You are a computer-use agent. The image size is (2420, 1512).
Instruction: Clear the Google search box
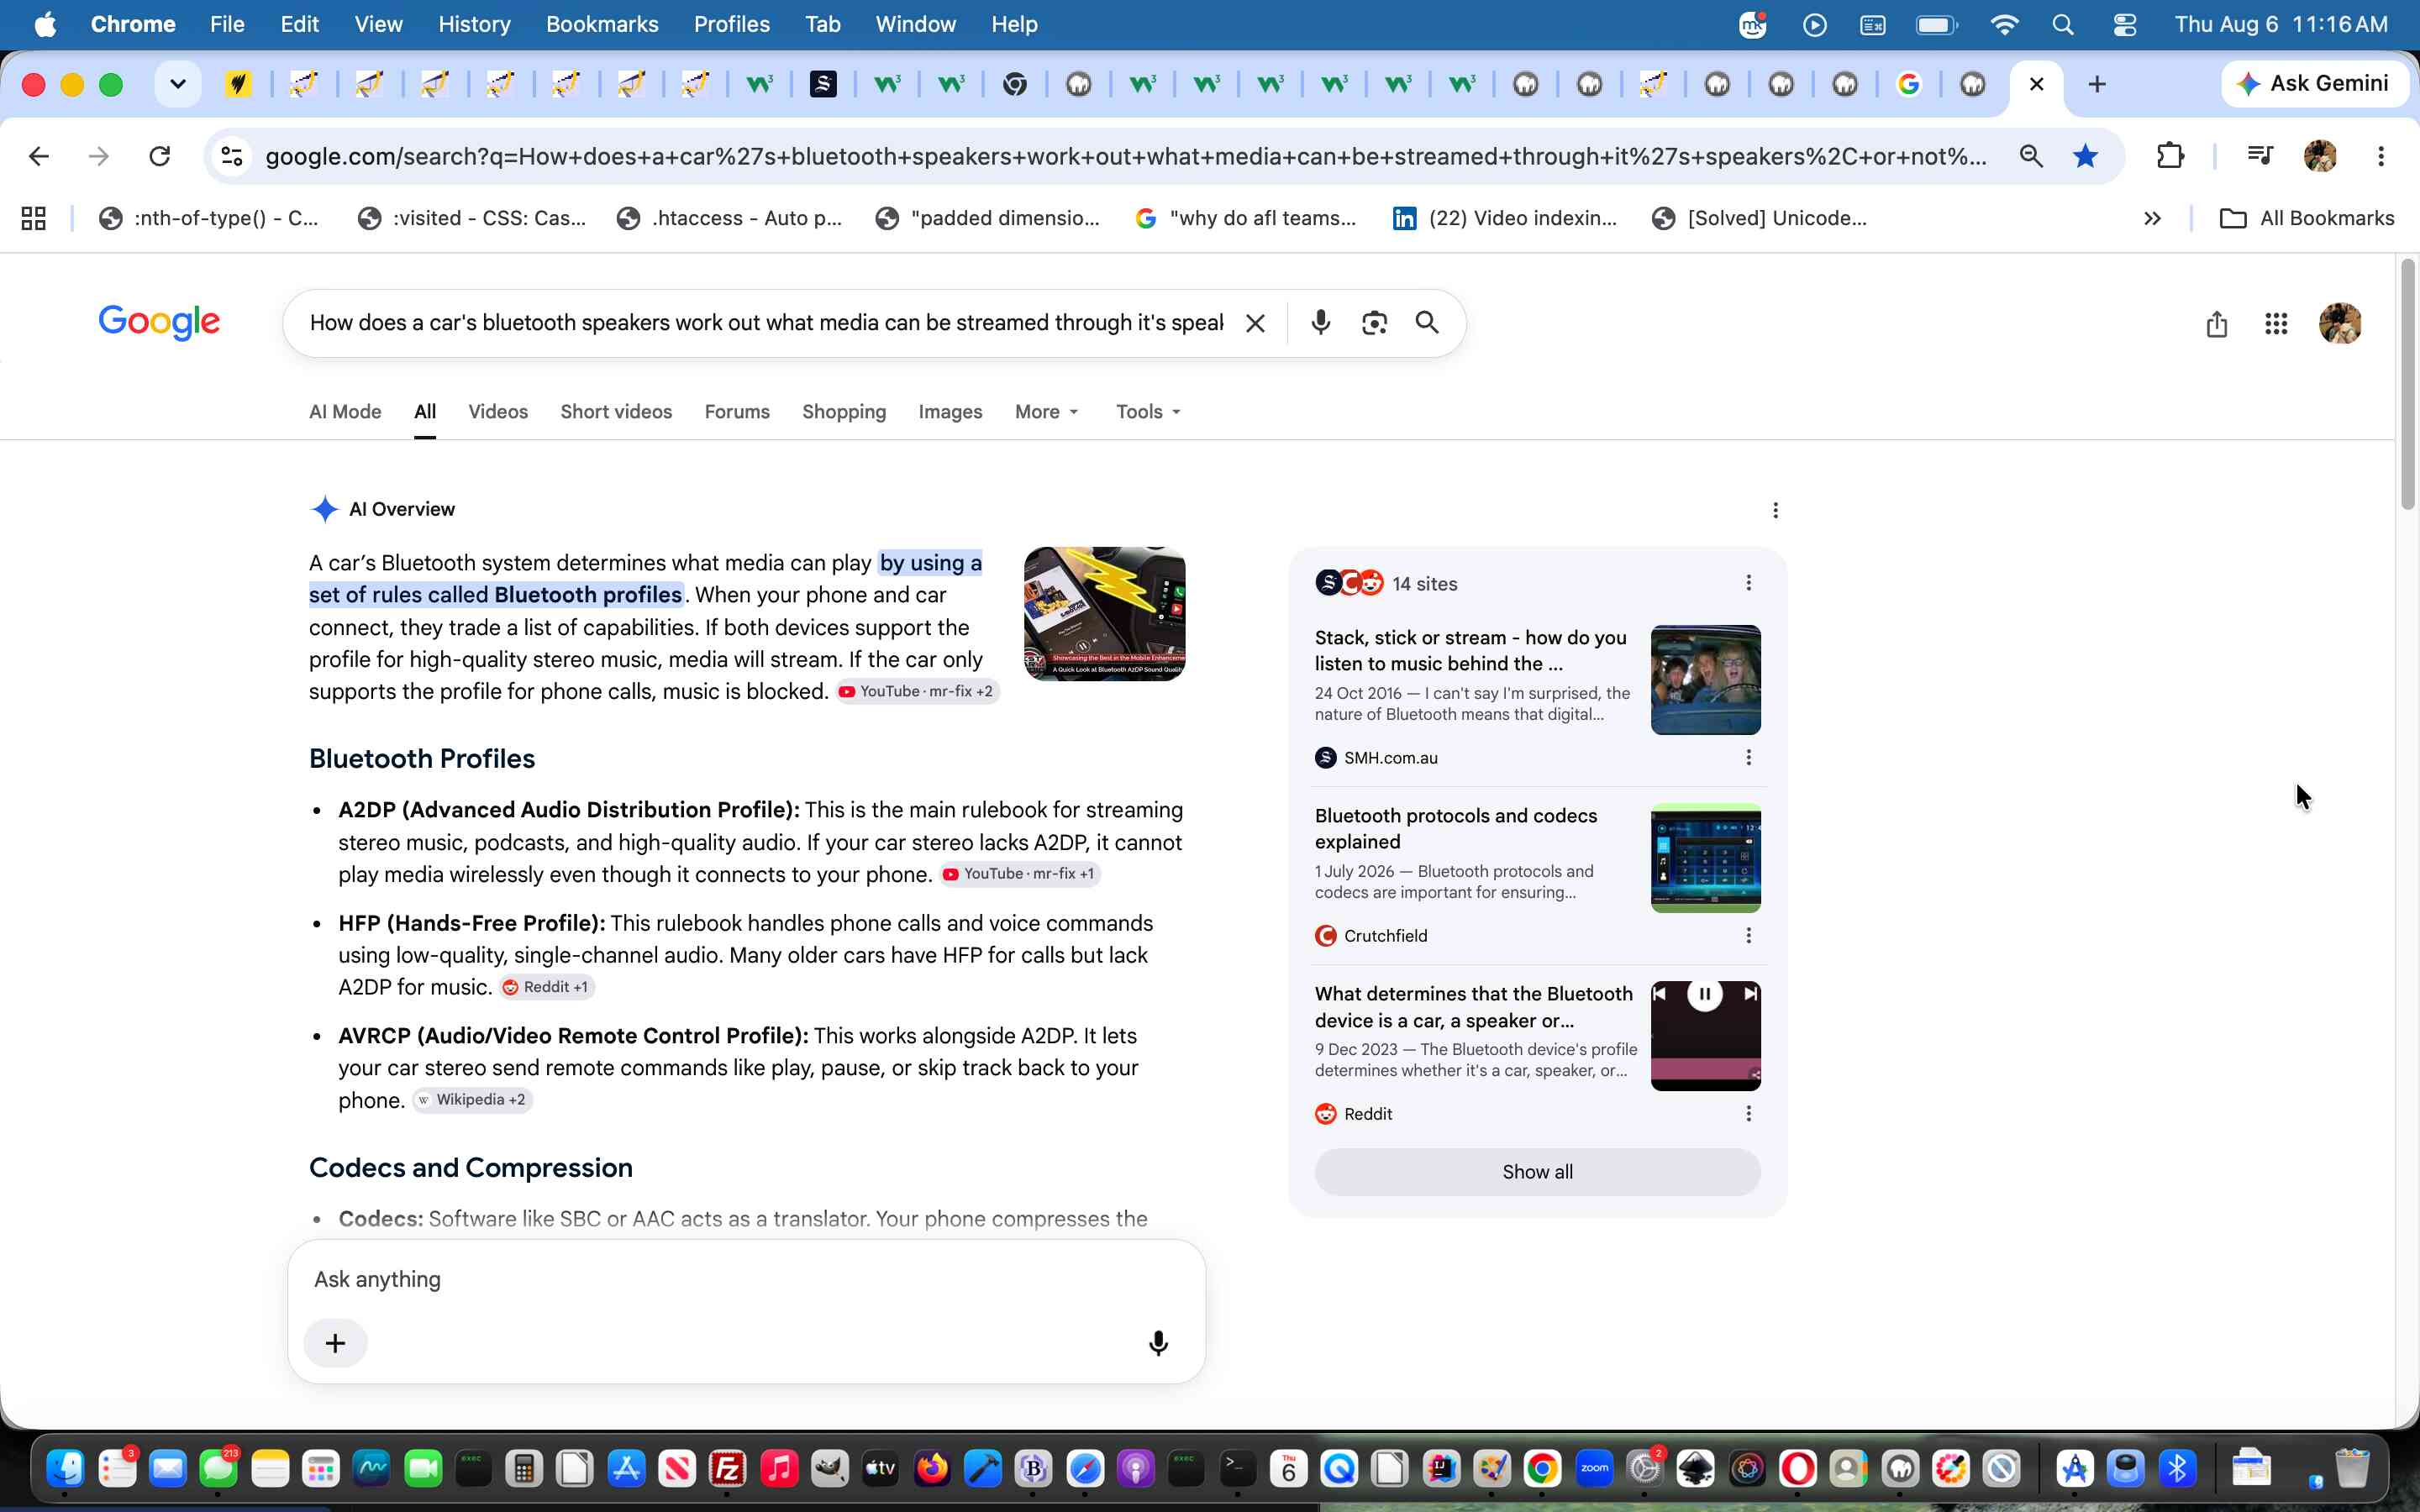point(1255,323)
